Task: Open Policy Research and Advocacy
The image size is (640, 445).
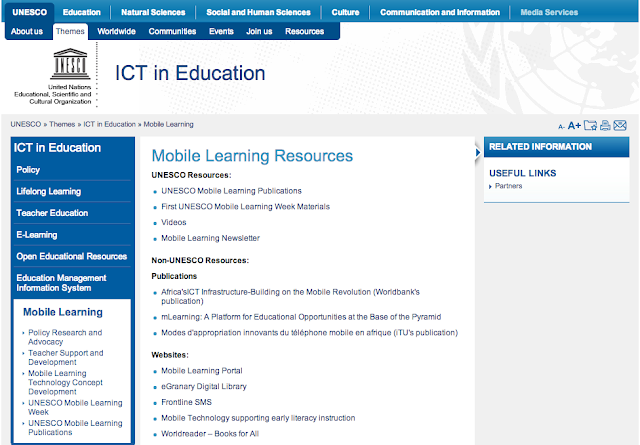Action: [x=65, y=337]
